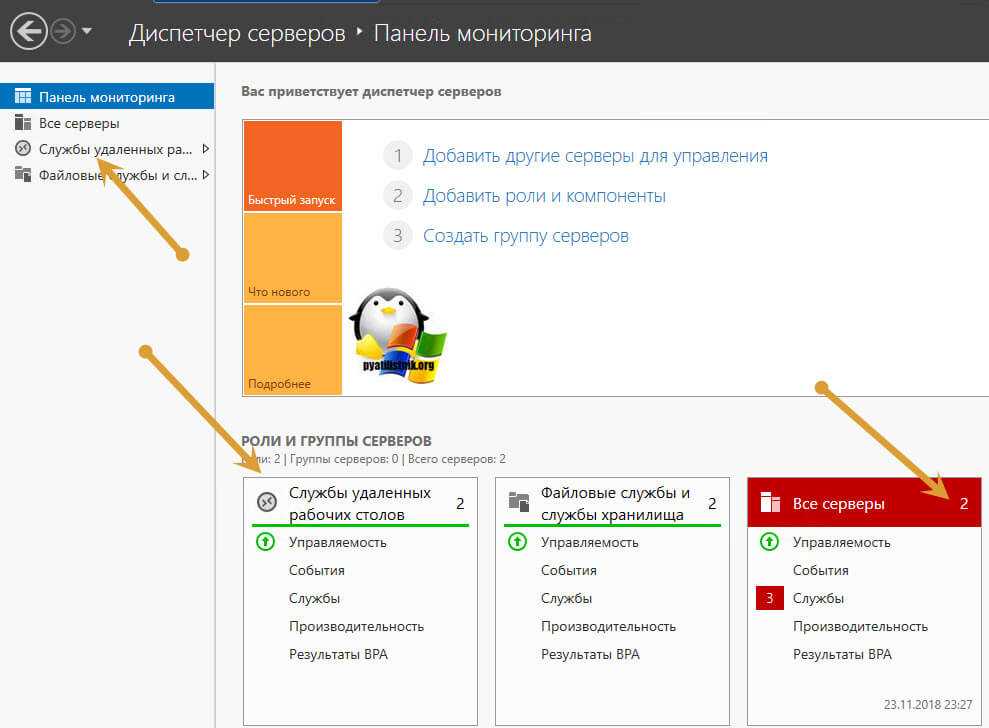The height and width of the screenshot is (728, 989).
Task: Click the green Управляемость status icon in Все серверы
Action: click(x=769, y=542)
